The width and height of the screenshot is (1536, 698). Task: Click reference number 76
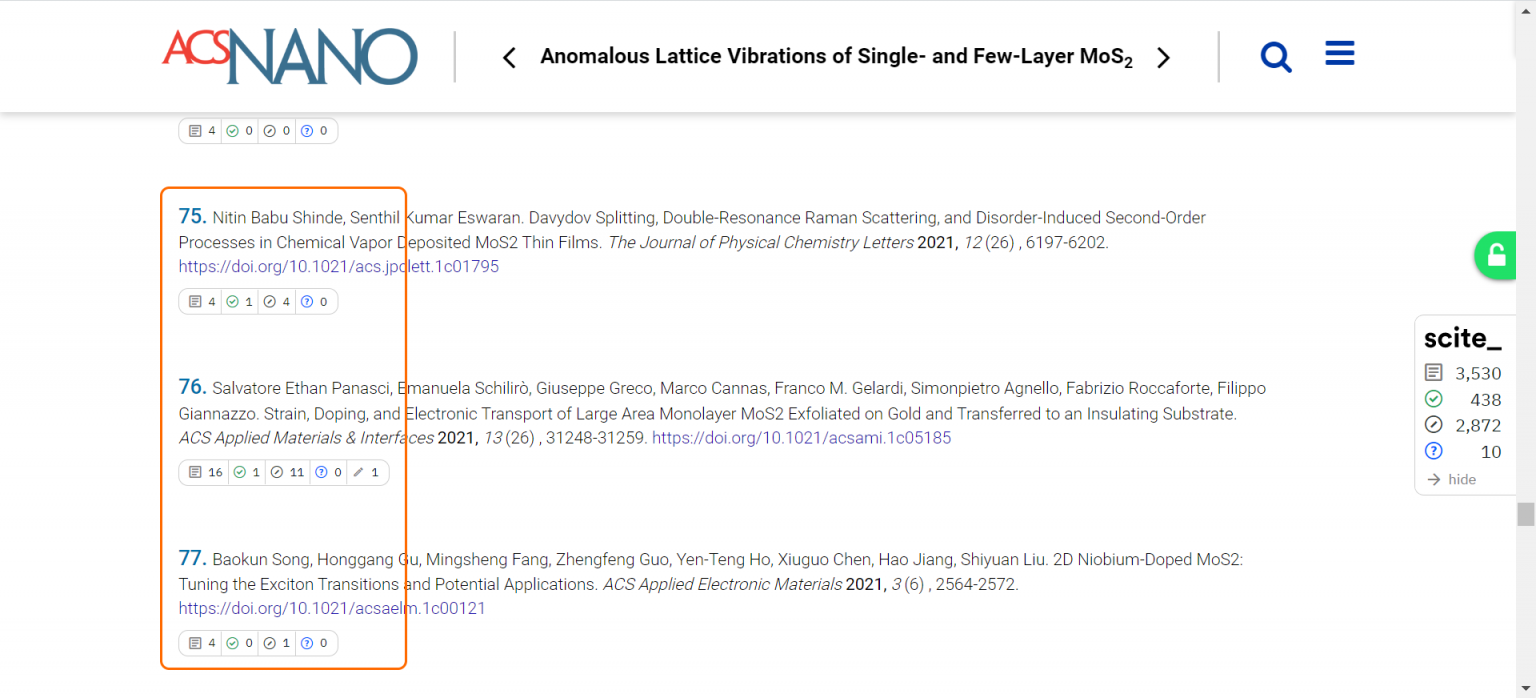tap(192, 387)
